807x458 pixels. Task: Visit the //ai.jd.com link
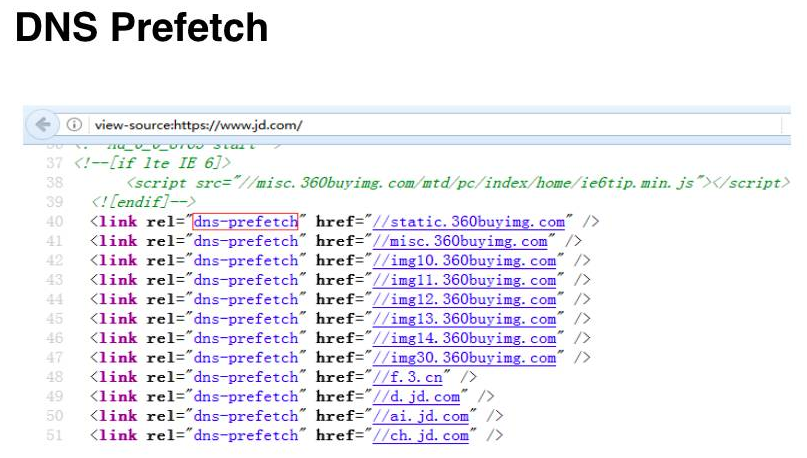click(x=420, y=416)
